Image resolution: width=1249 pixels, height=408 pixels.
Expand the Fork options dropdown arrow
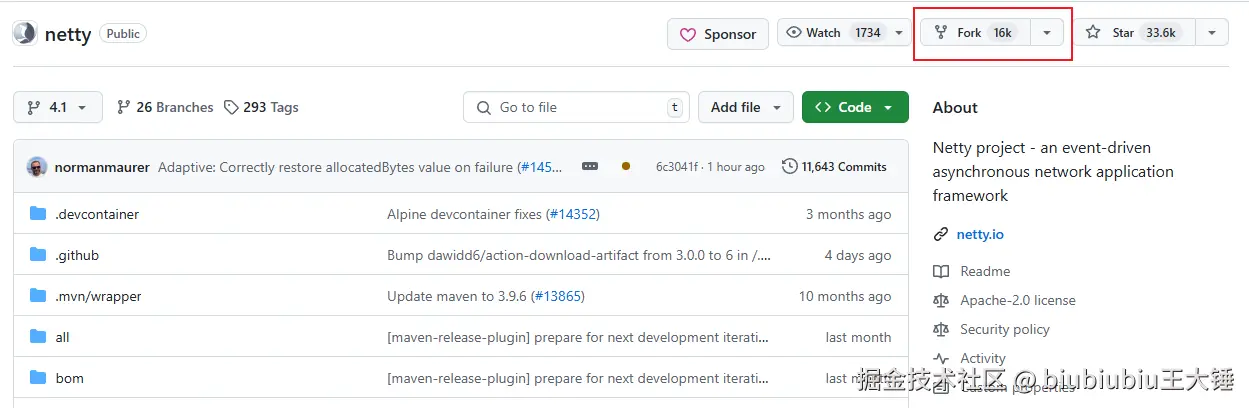[x=1047, y=33]
